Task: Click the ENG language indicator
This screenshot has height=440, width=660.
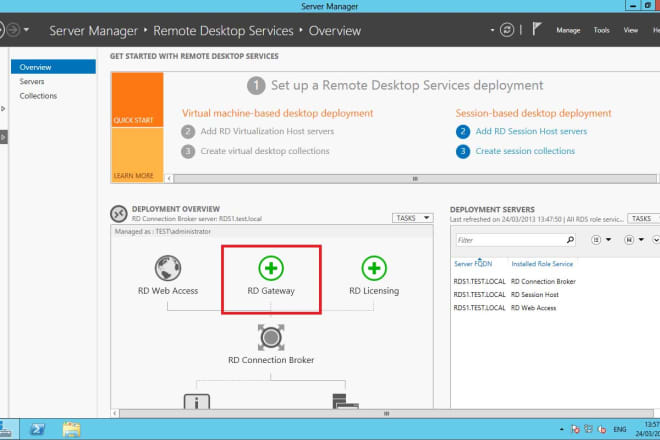Action: click(620, 429)
